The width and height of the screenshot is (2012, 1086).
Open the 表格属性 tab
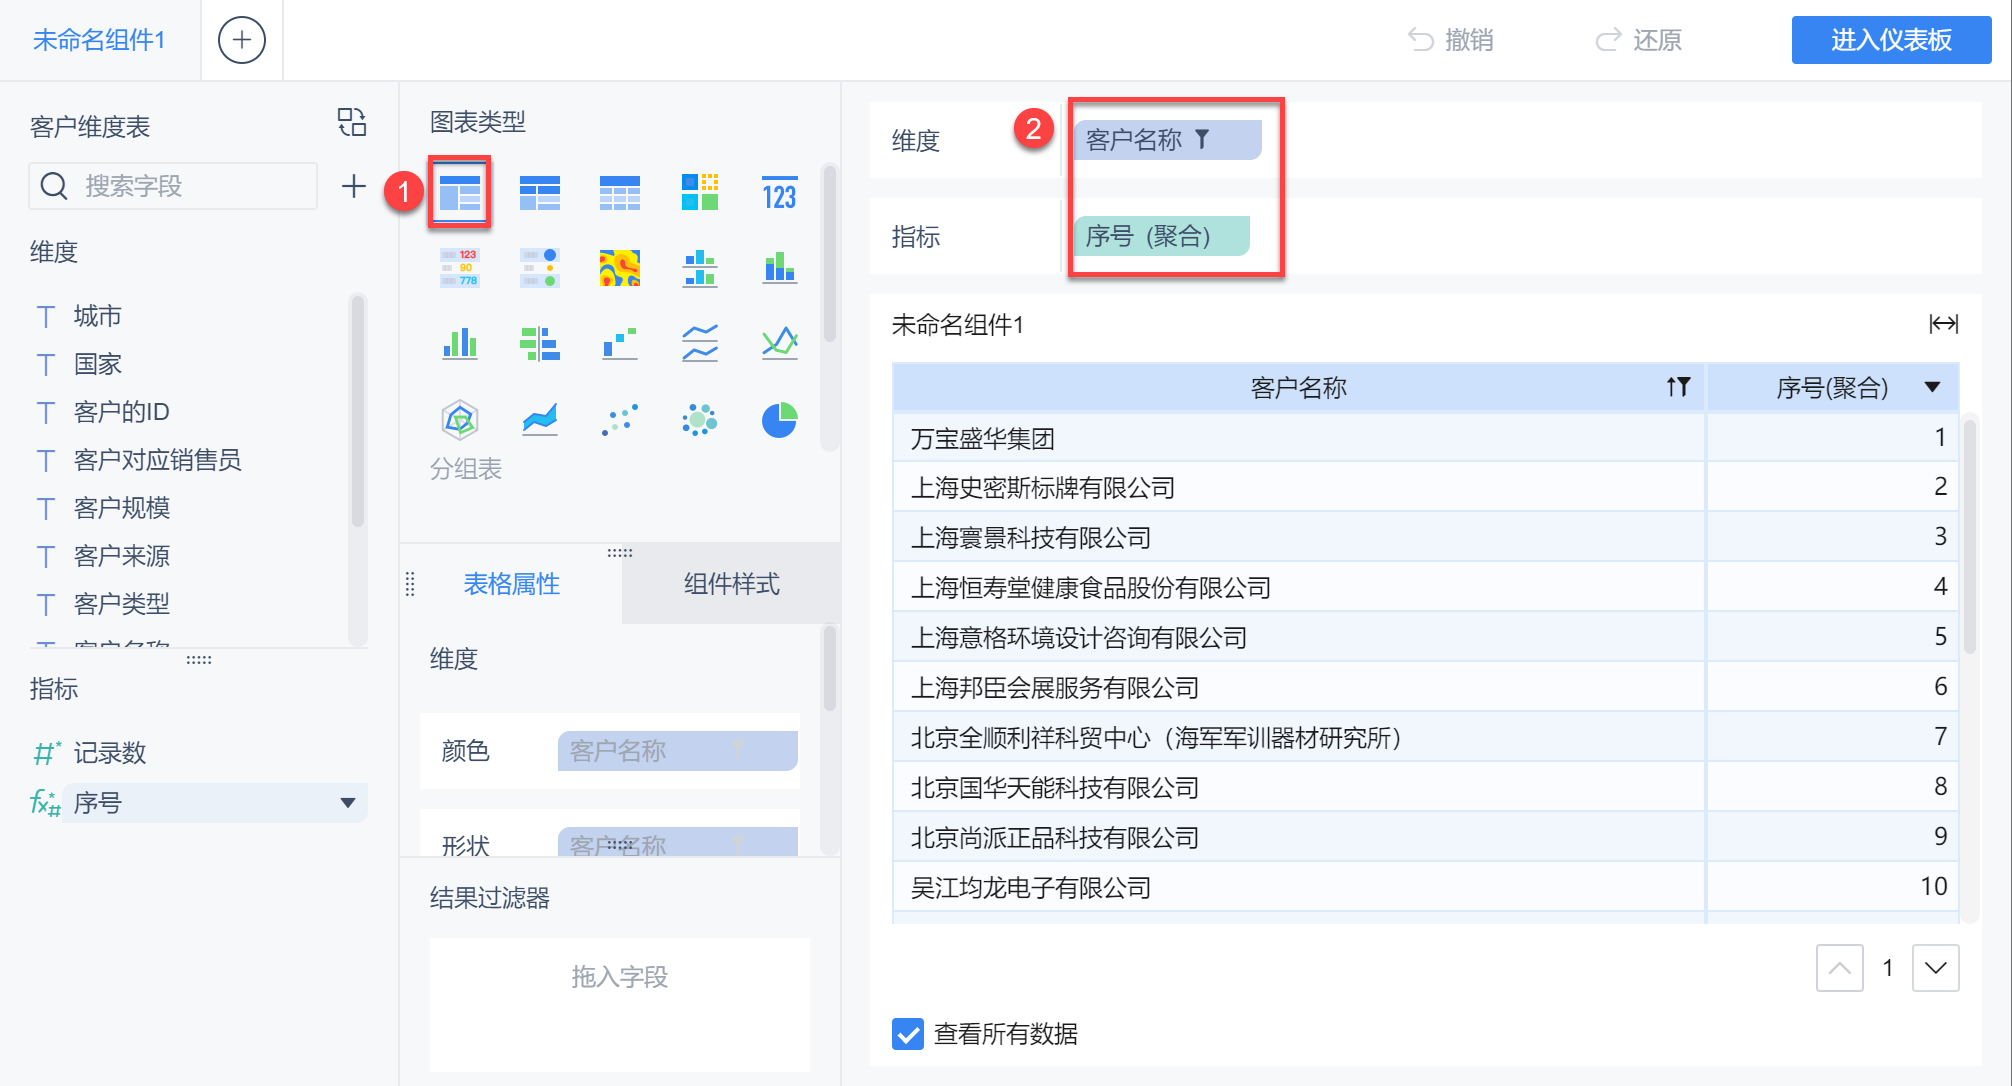tap(511, 584)
